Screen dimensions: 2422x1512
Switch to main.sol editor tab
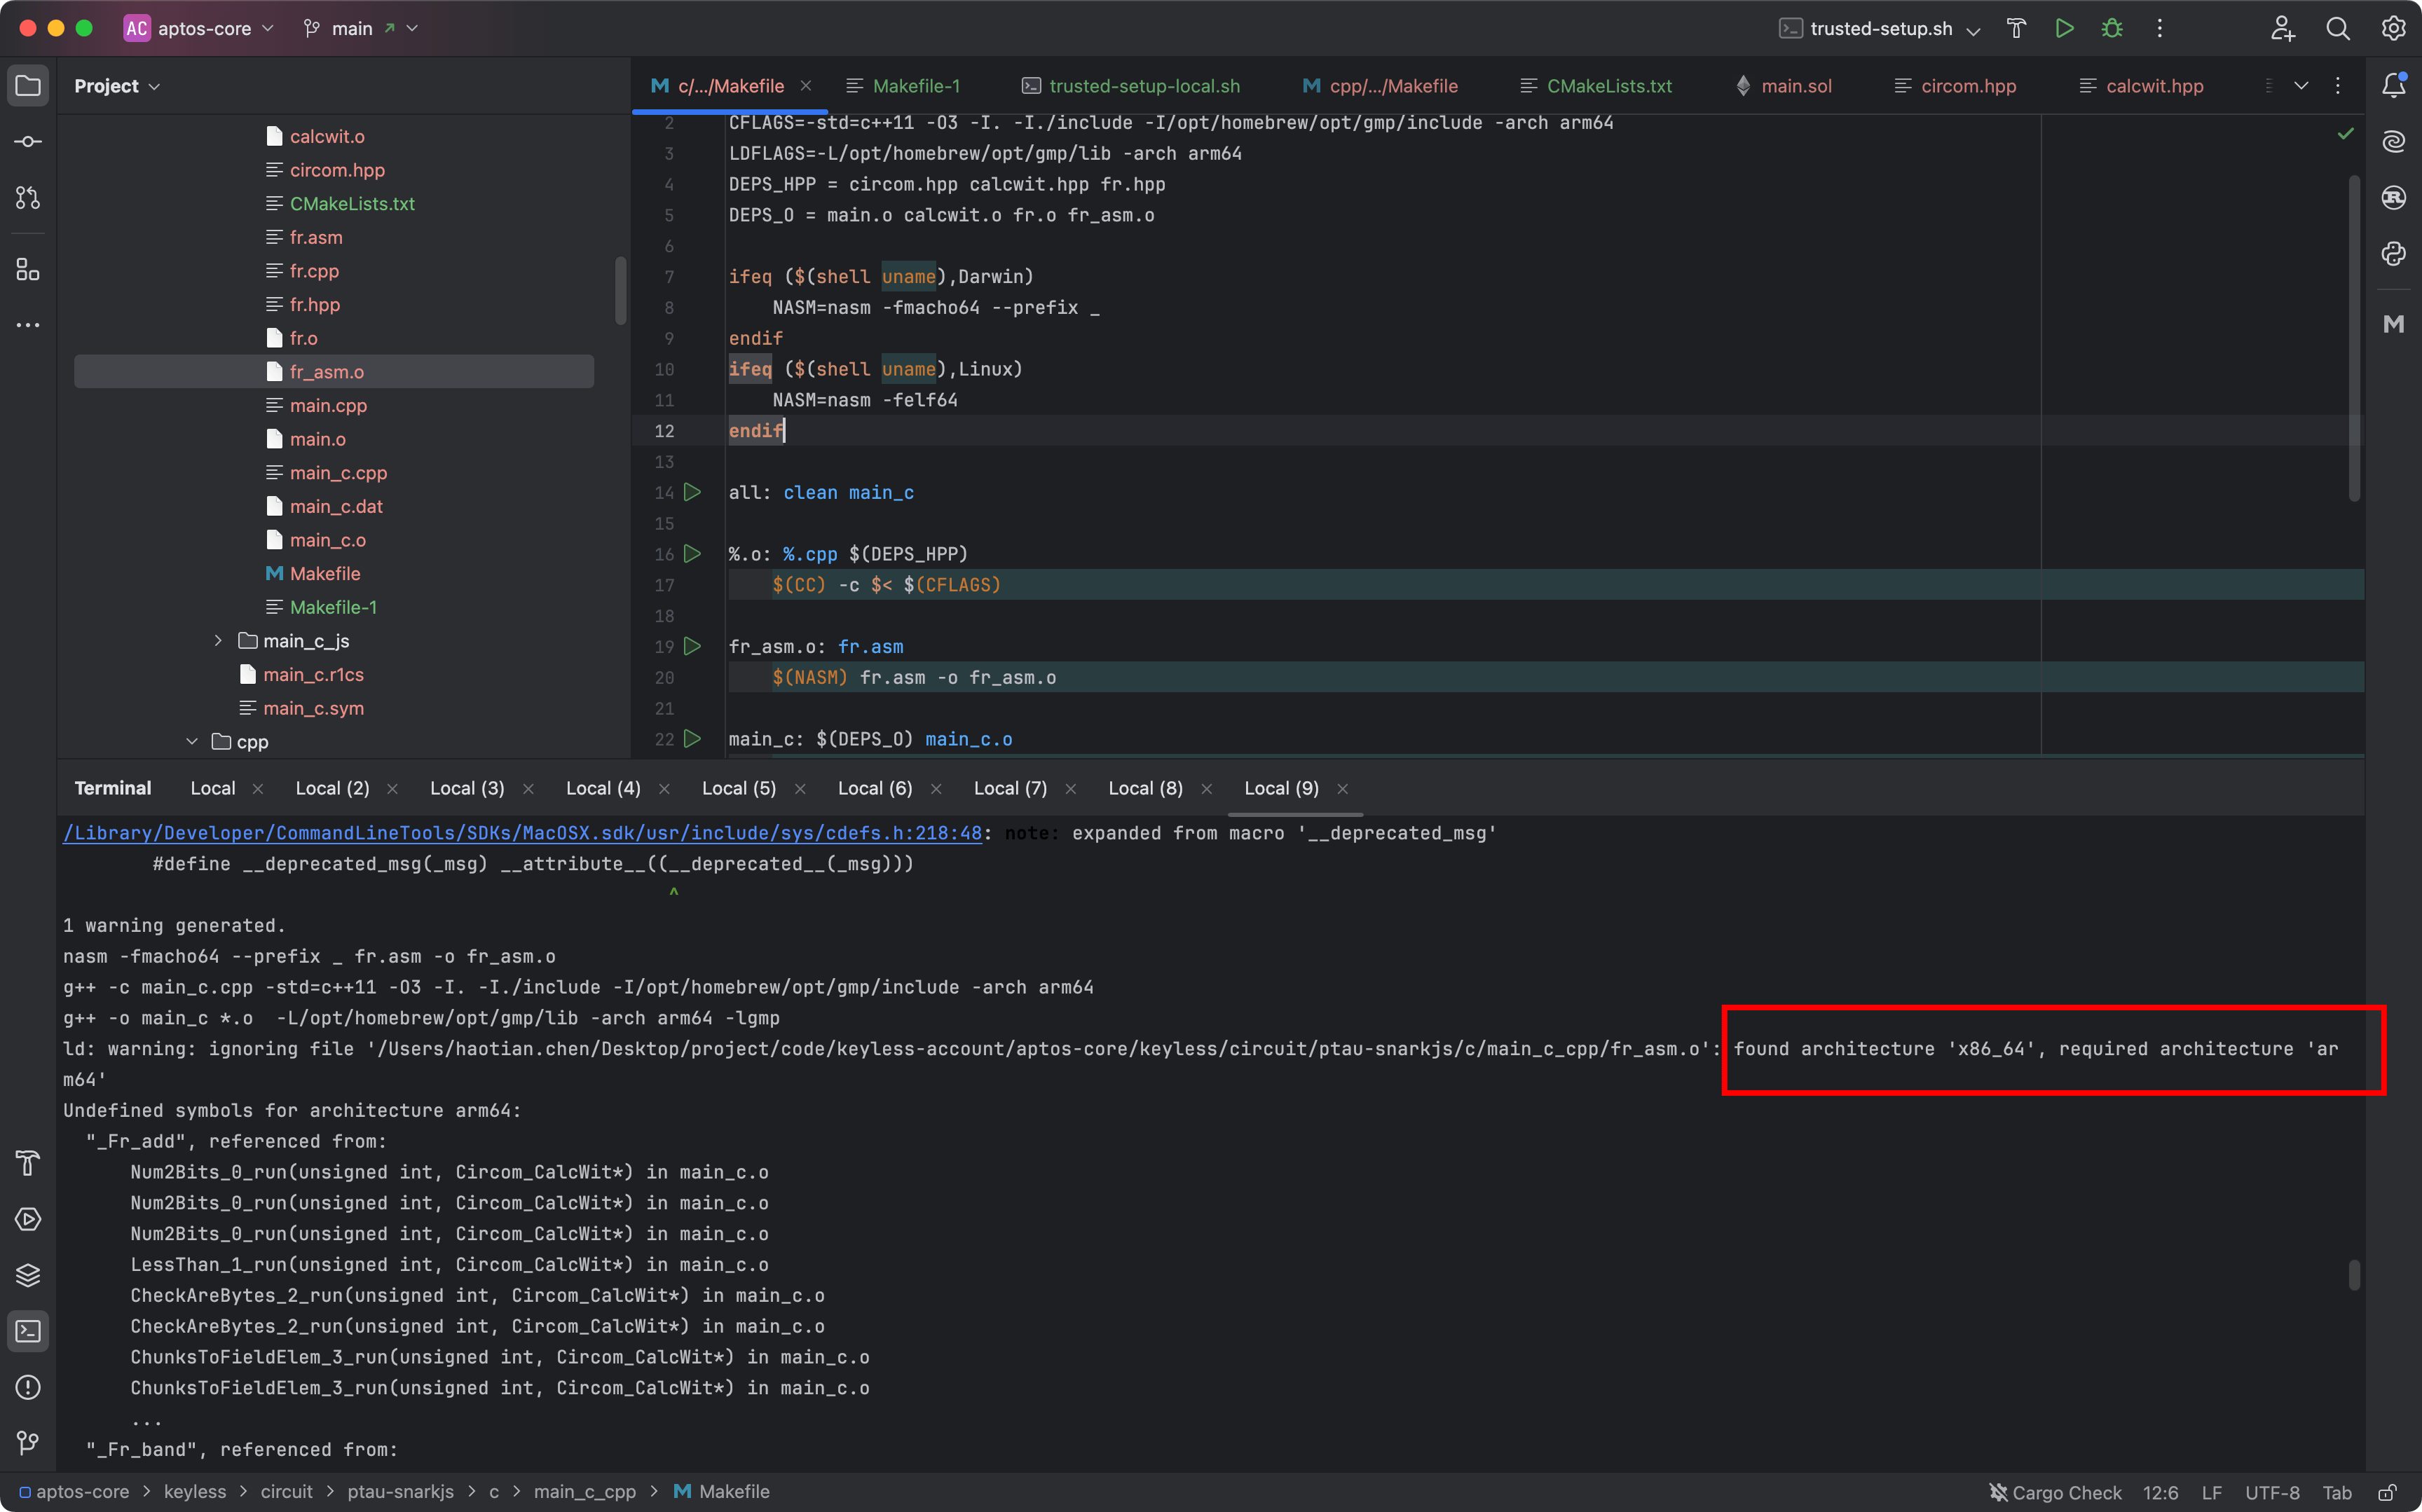click(x=1784, y=86)
